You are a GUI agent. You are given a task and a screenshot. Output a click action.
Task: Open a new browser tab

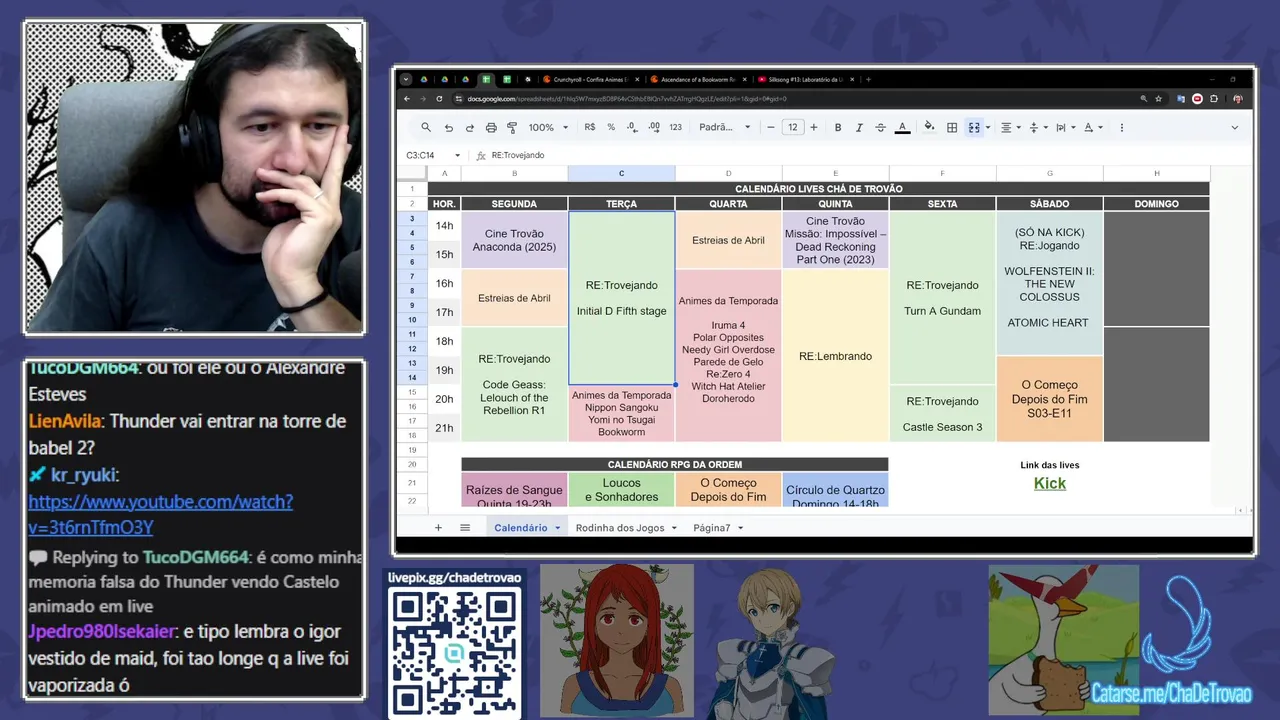point(868,79)
